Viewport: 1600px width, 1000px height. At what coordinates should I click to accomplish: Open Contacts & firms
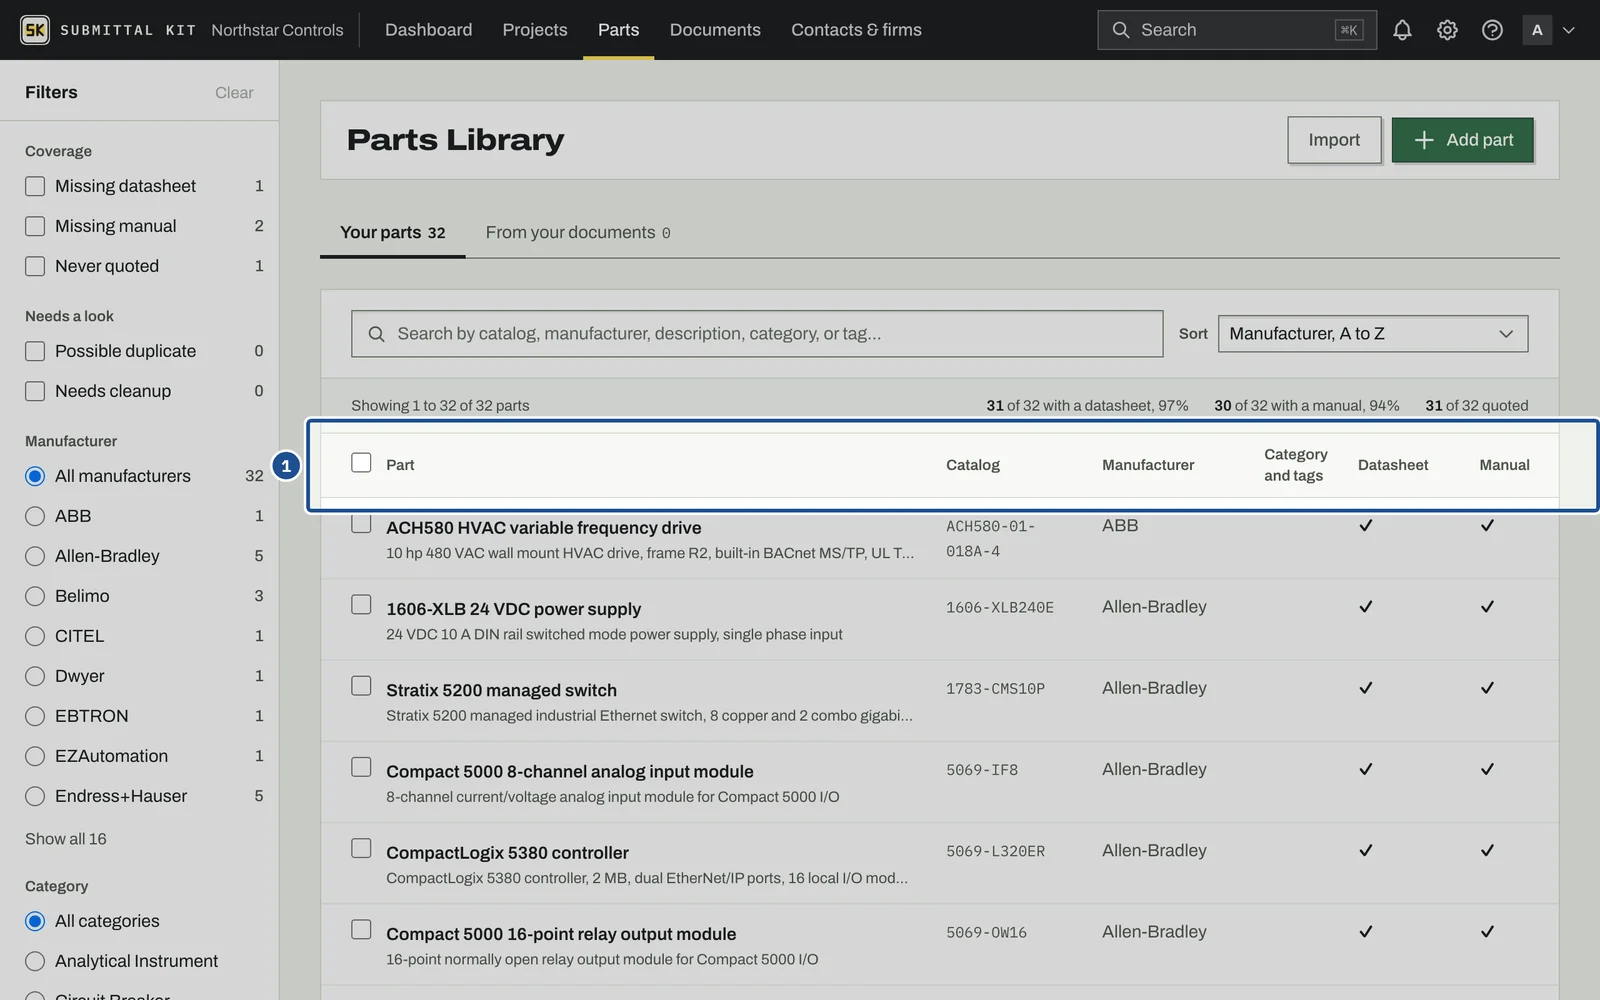point(856,30)
